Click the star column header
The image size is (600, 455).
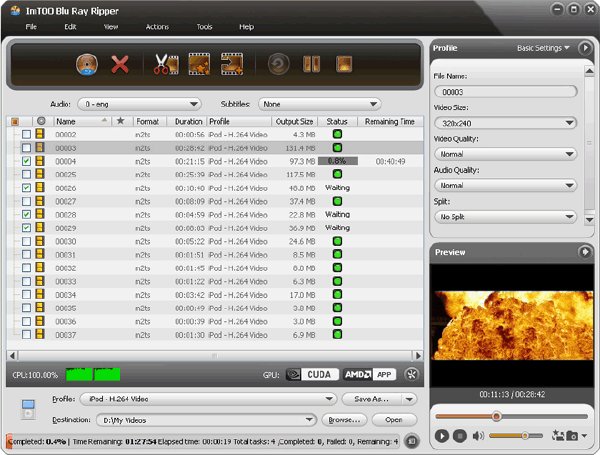pos(121,121)
